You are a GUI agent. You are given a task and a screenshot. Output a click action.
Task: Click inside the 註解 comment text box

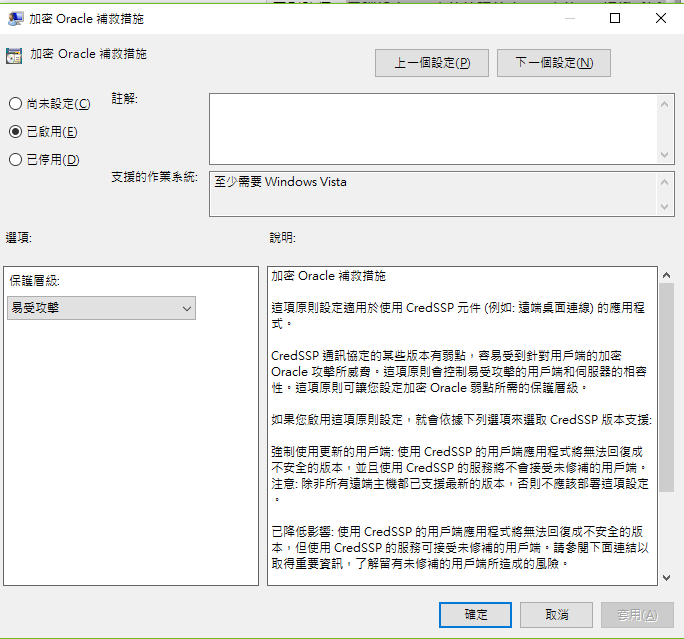click(x=433, y=129)
